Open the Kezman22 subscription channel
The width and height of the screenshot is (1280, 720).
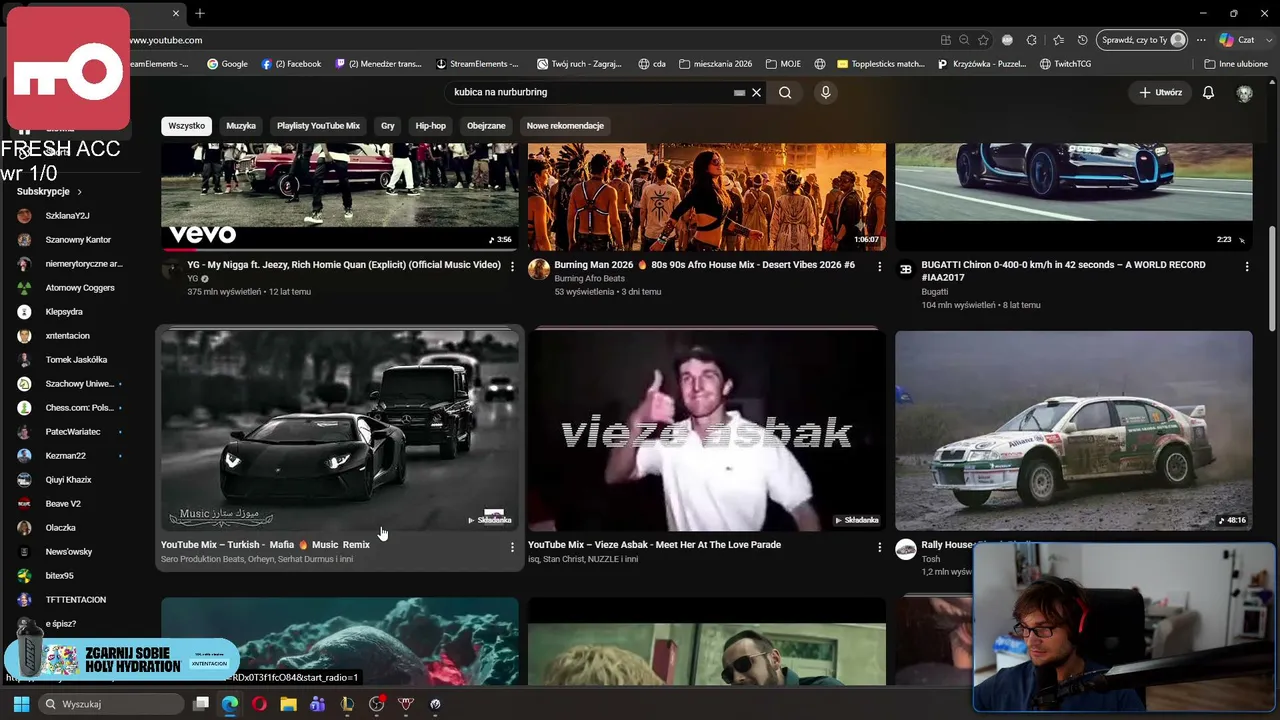[x=67, y=456]
